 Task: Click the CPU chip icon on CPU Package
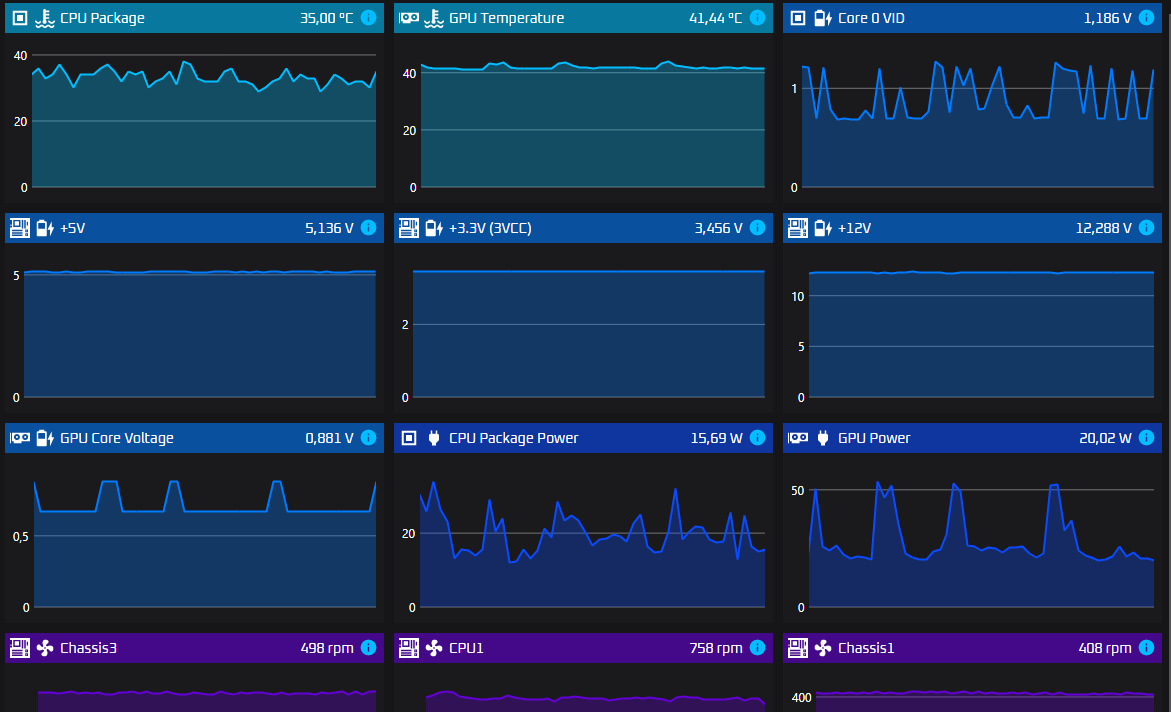point(20,18)
